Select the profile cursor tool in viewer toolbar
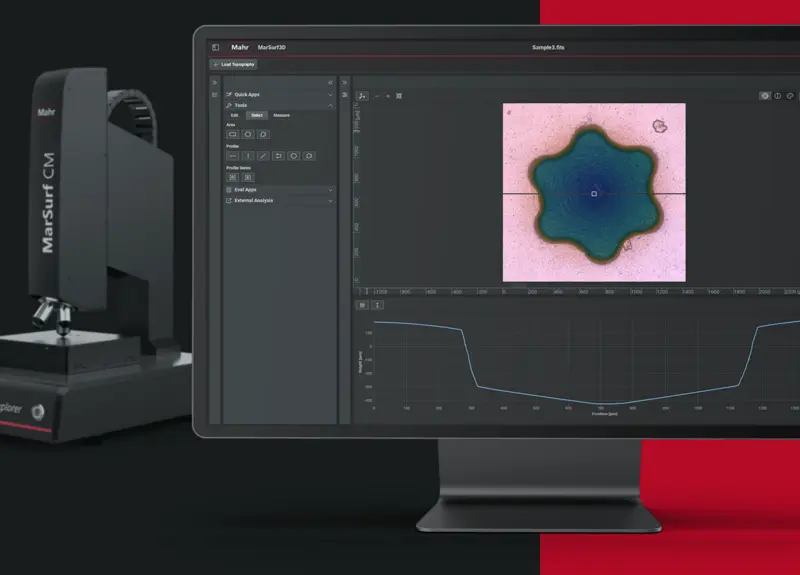 [x=362, y=96]
